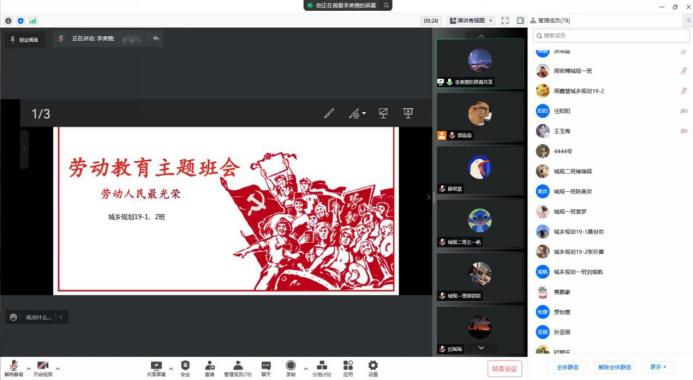
Task: Toggle the microphone mute button
Action: pyautogui.click(x=14, y=368)
